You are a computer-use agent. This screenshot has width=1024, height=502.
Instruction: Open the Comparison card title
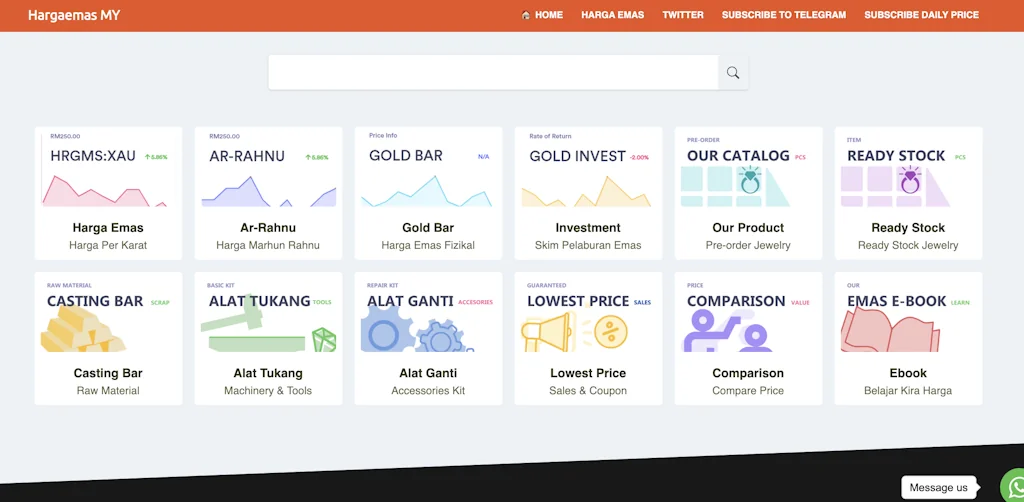tap(748, 373)
